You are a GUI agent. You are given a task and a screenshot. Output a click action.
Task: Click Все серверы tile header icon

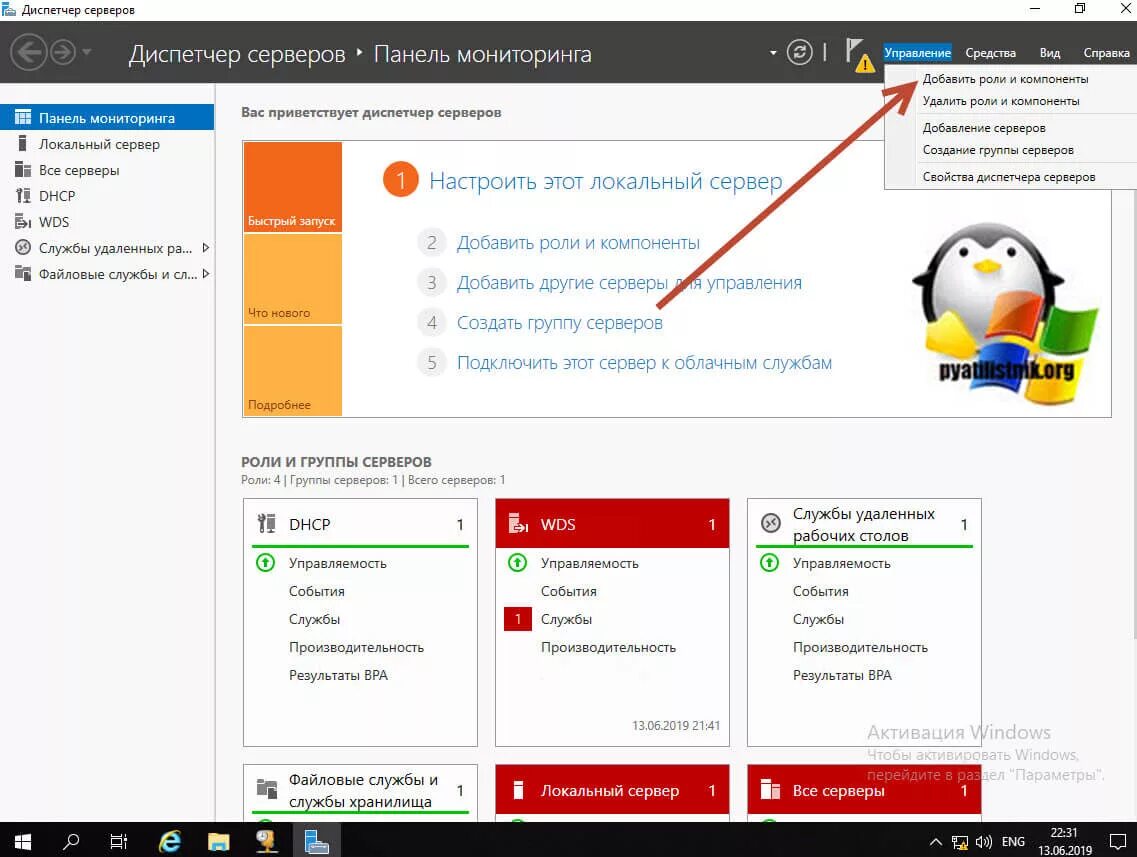(770, 789)
